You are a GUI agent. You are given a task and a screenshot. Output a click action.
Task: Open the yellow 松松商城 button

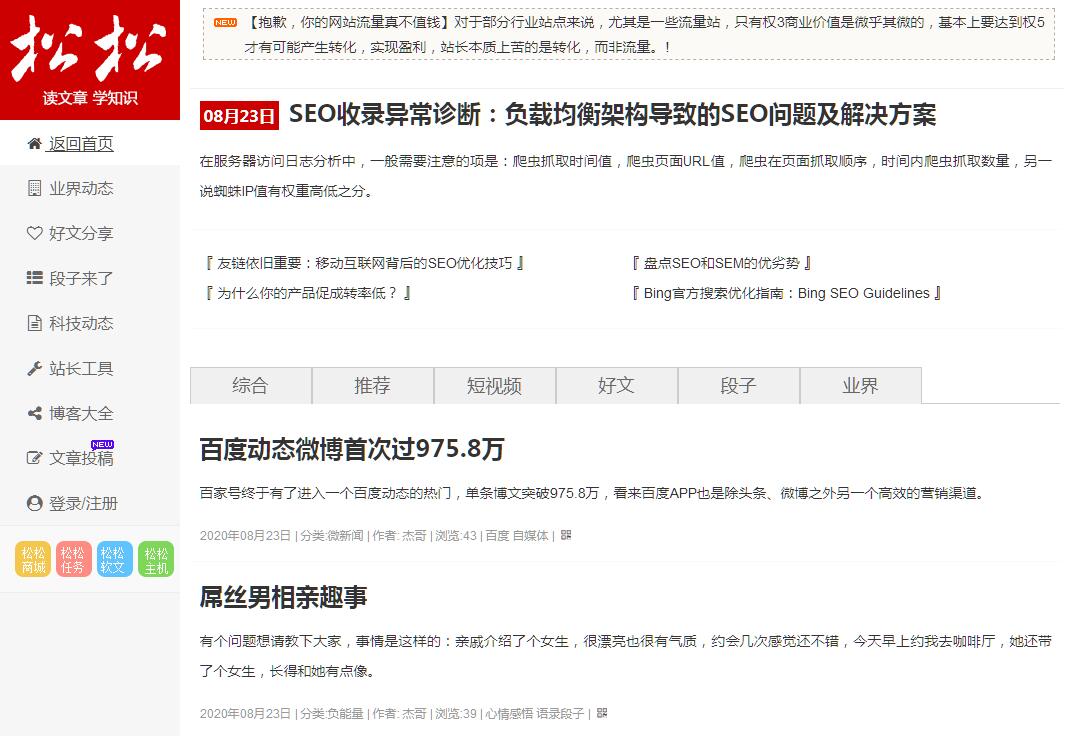pyautogui.click(x=33, y=560)
